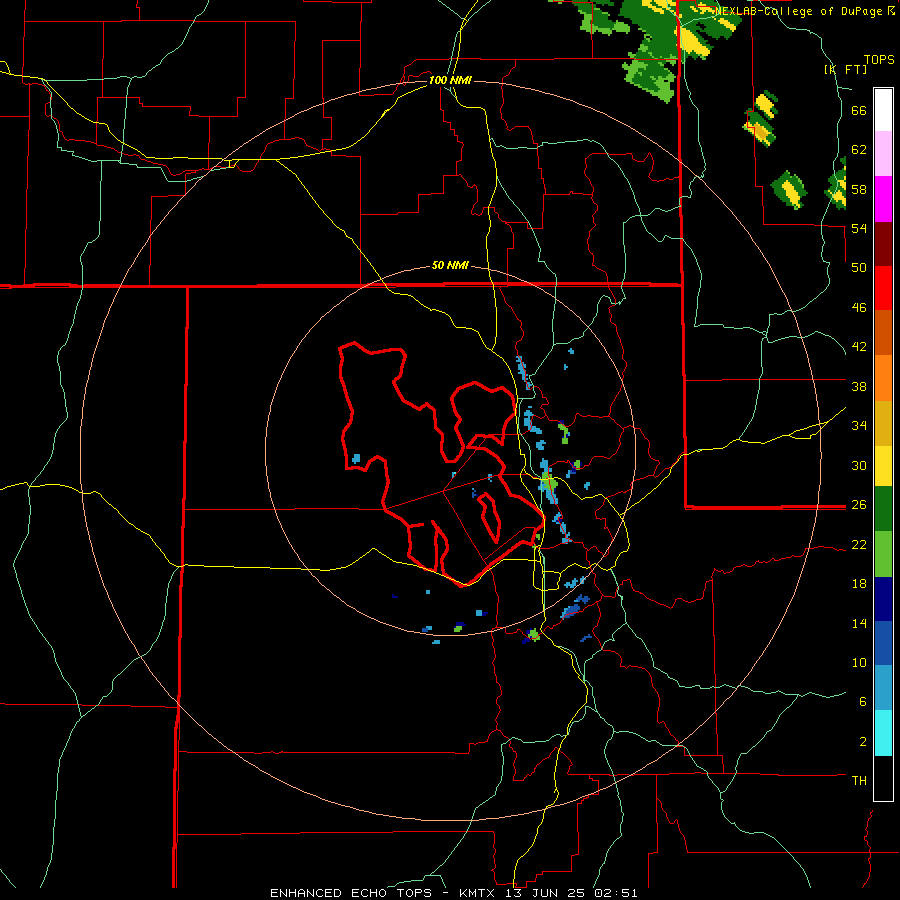Click the 'NEXLAB-College of DuPage' text
The height and width of the screenshot is (900, 900).
click(798, 11)
